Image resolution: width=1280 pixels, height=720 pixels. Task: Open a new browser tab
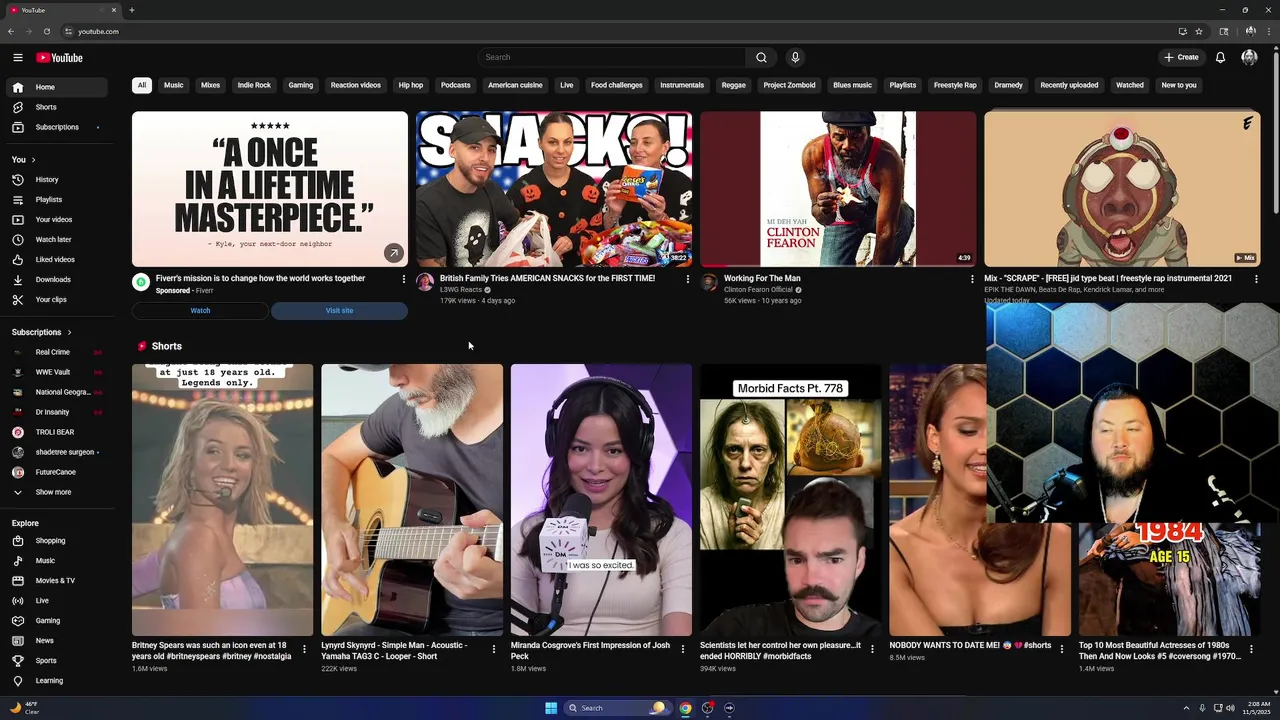click(x=132, y=10)
